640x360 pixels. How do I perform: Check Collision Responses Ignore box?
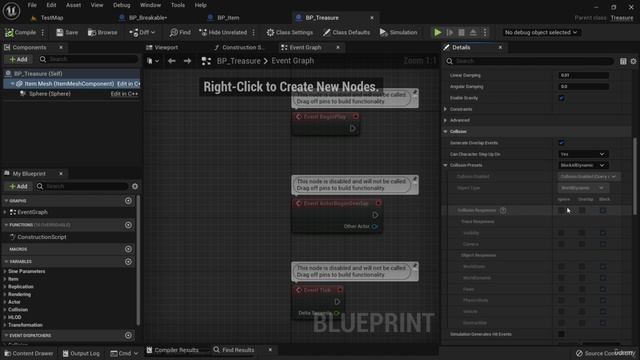coord(562,210)
